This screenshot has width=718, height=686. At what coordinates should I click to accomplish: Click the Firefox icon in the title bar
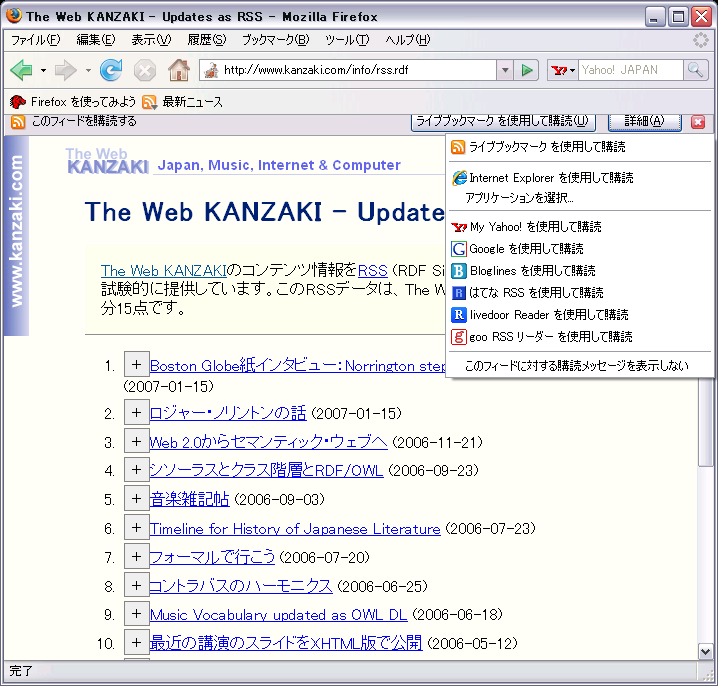[14, 15]
